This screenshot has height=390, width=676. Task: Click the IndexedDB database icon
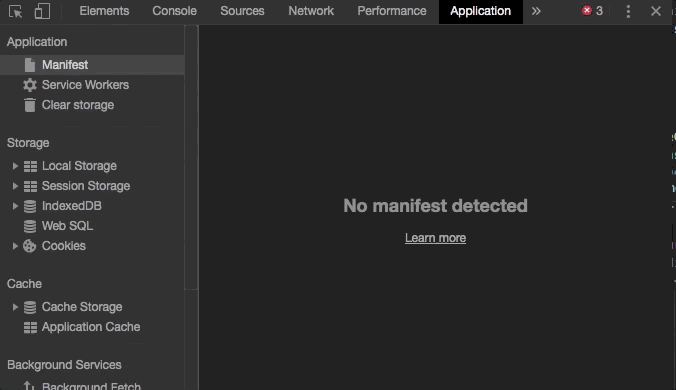(x=30, y=206)
